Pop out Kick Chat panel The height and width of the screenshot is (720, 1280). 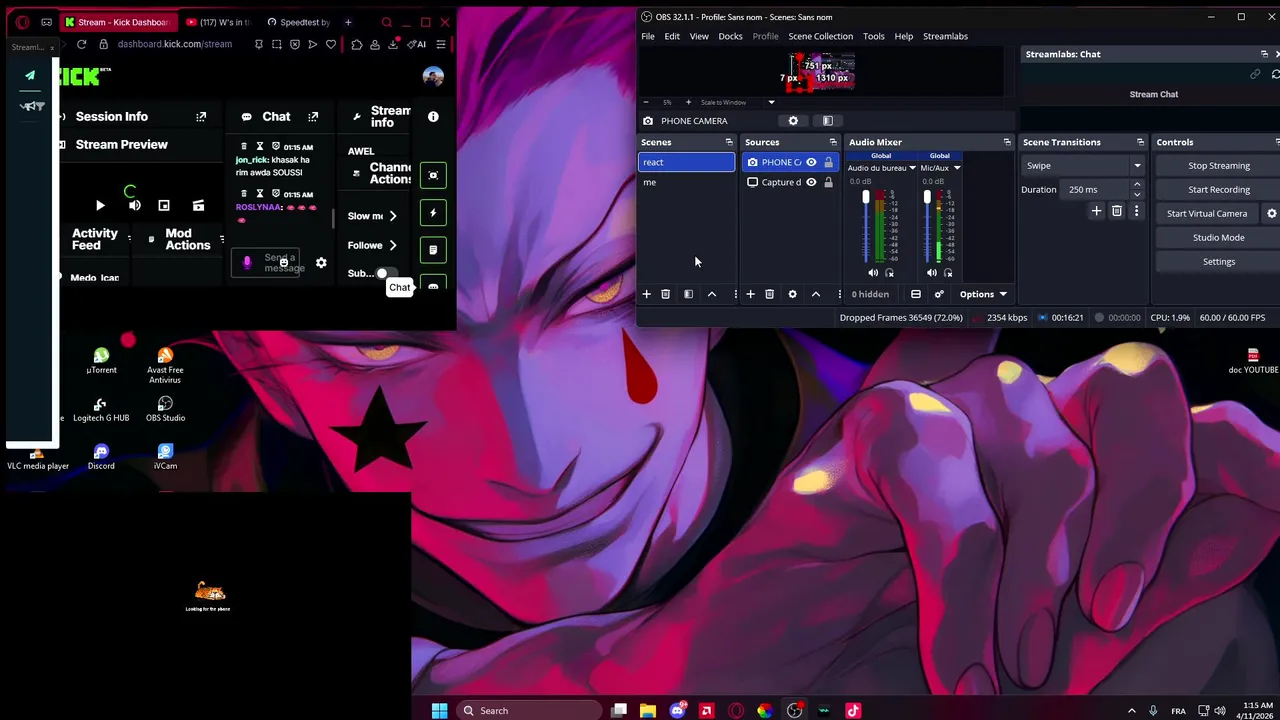point(313,117)
